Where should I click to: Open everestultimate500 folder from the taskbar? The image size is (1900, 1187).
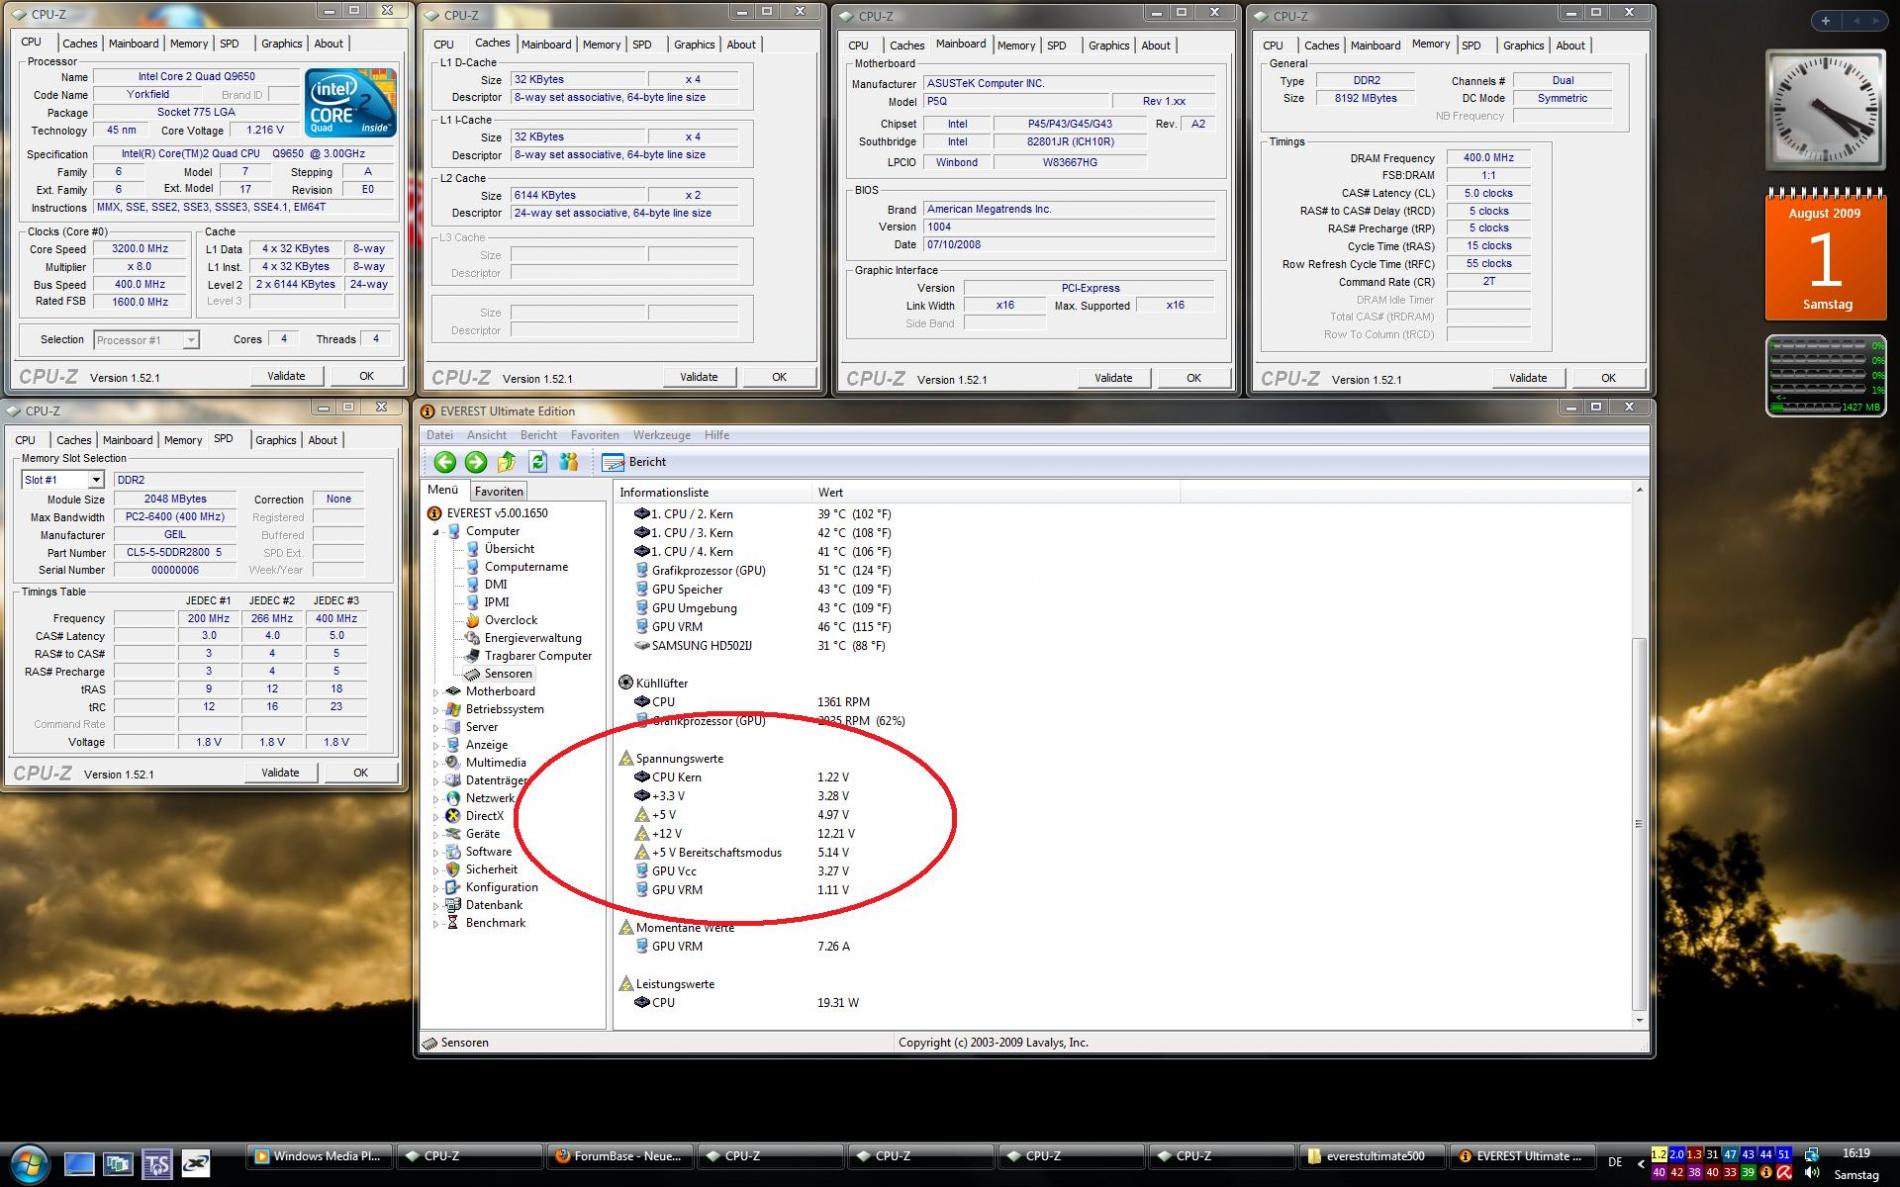point(1371,1157)
